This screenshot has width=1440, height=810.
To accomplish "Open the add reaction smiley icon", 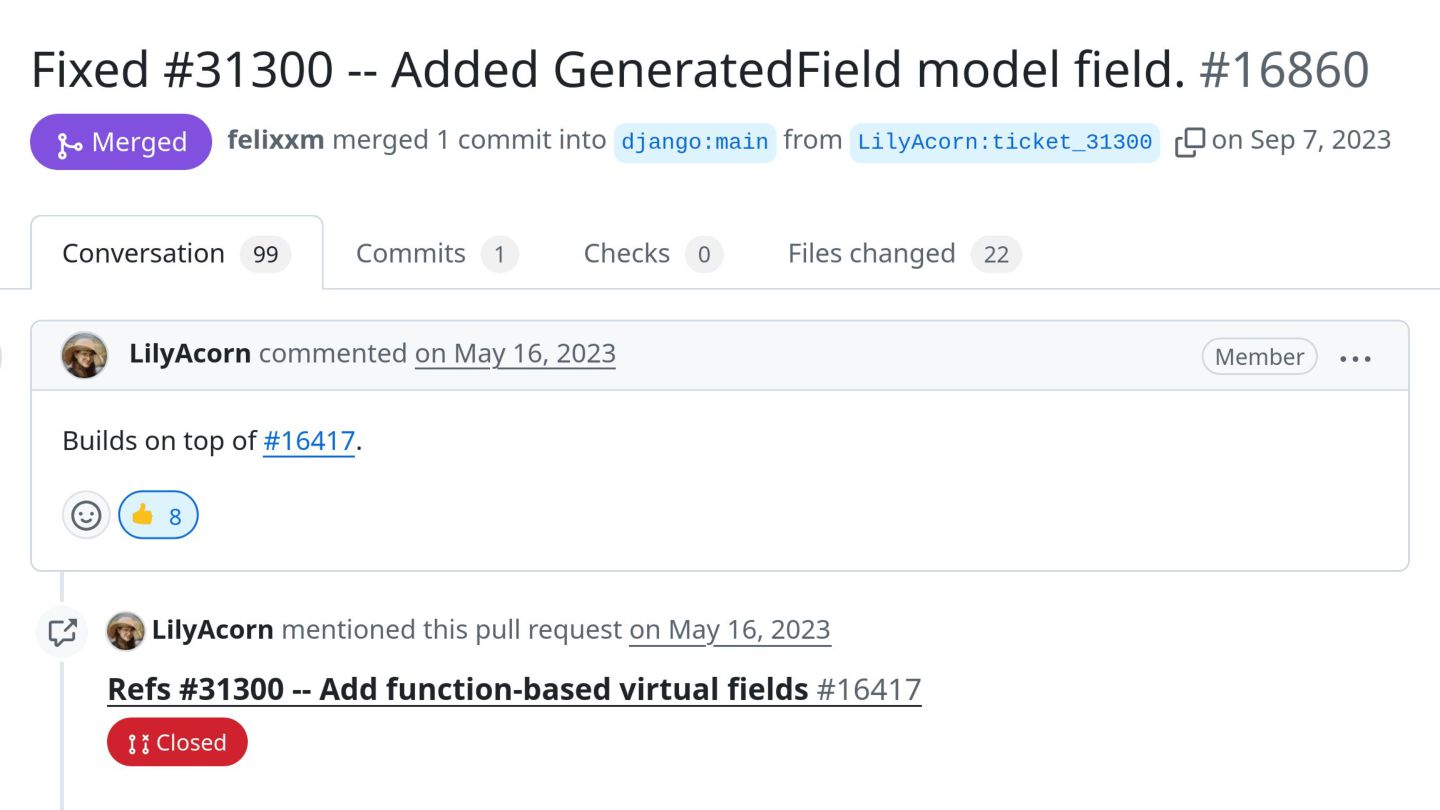I will tap(86, 515).
